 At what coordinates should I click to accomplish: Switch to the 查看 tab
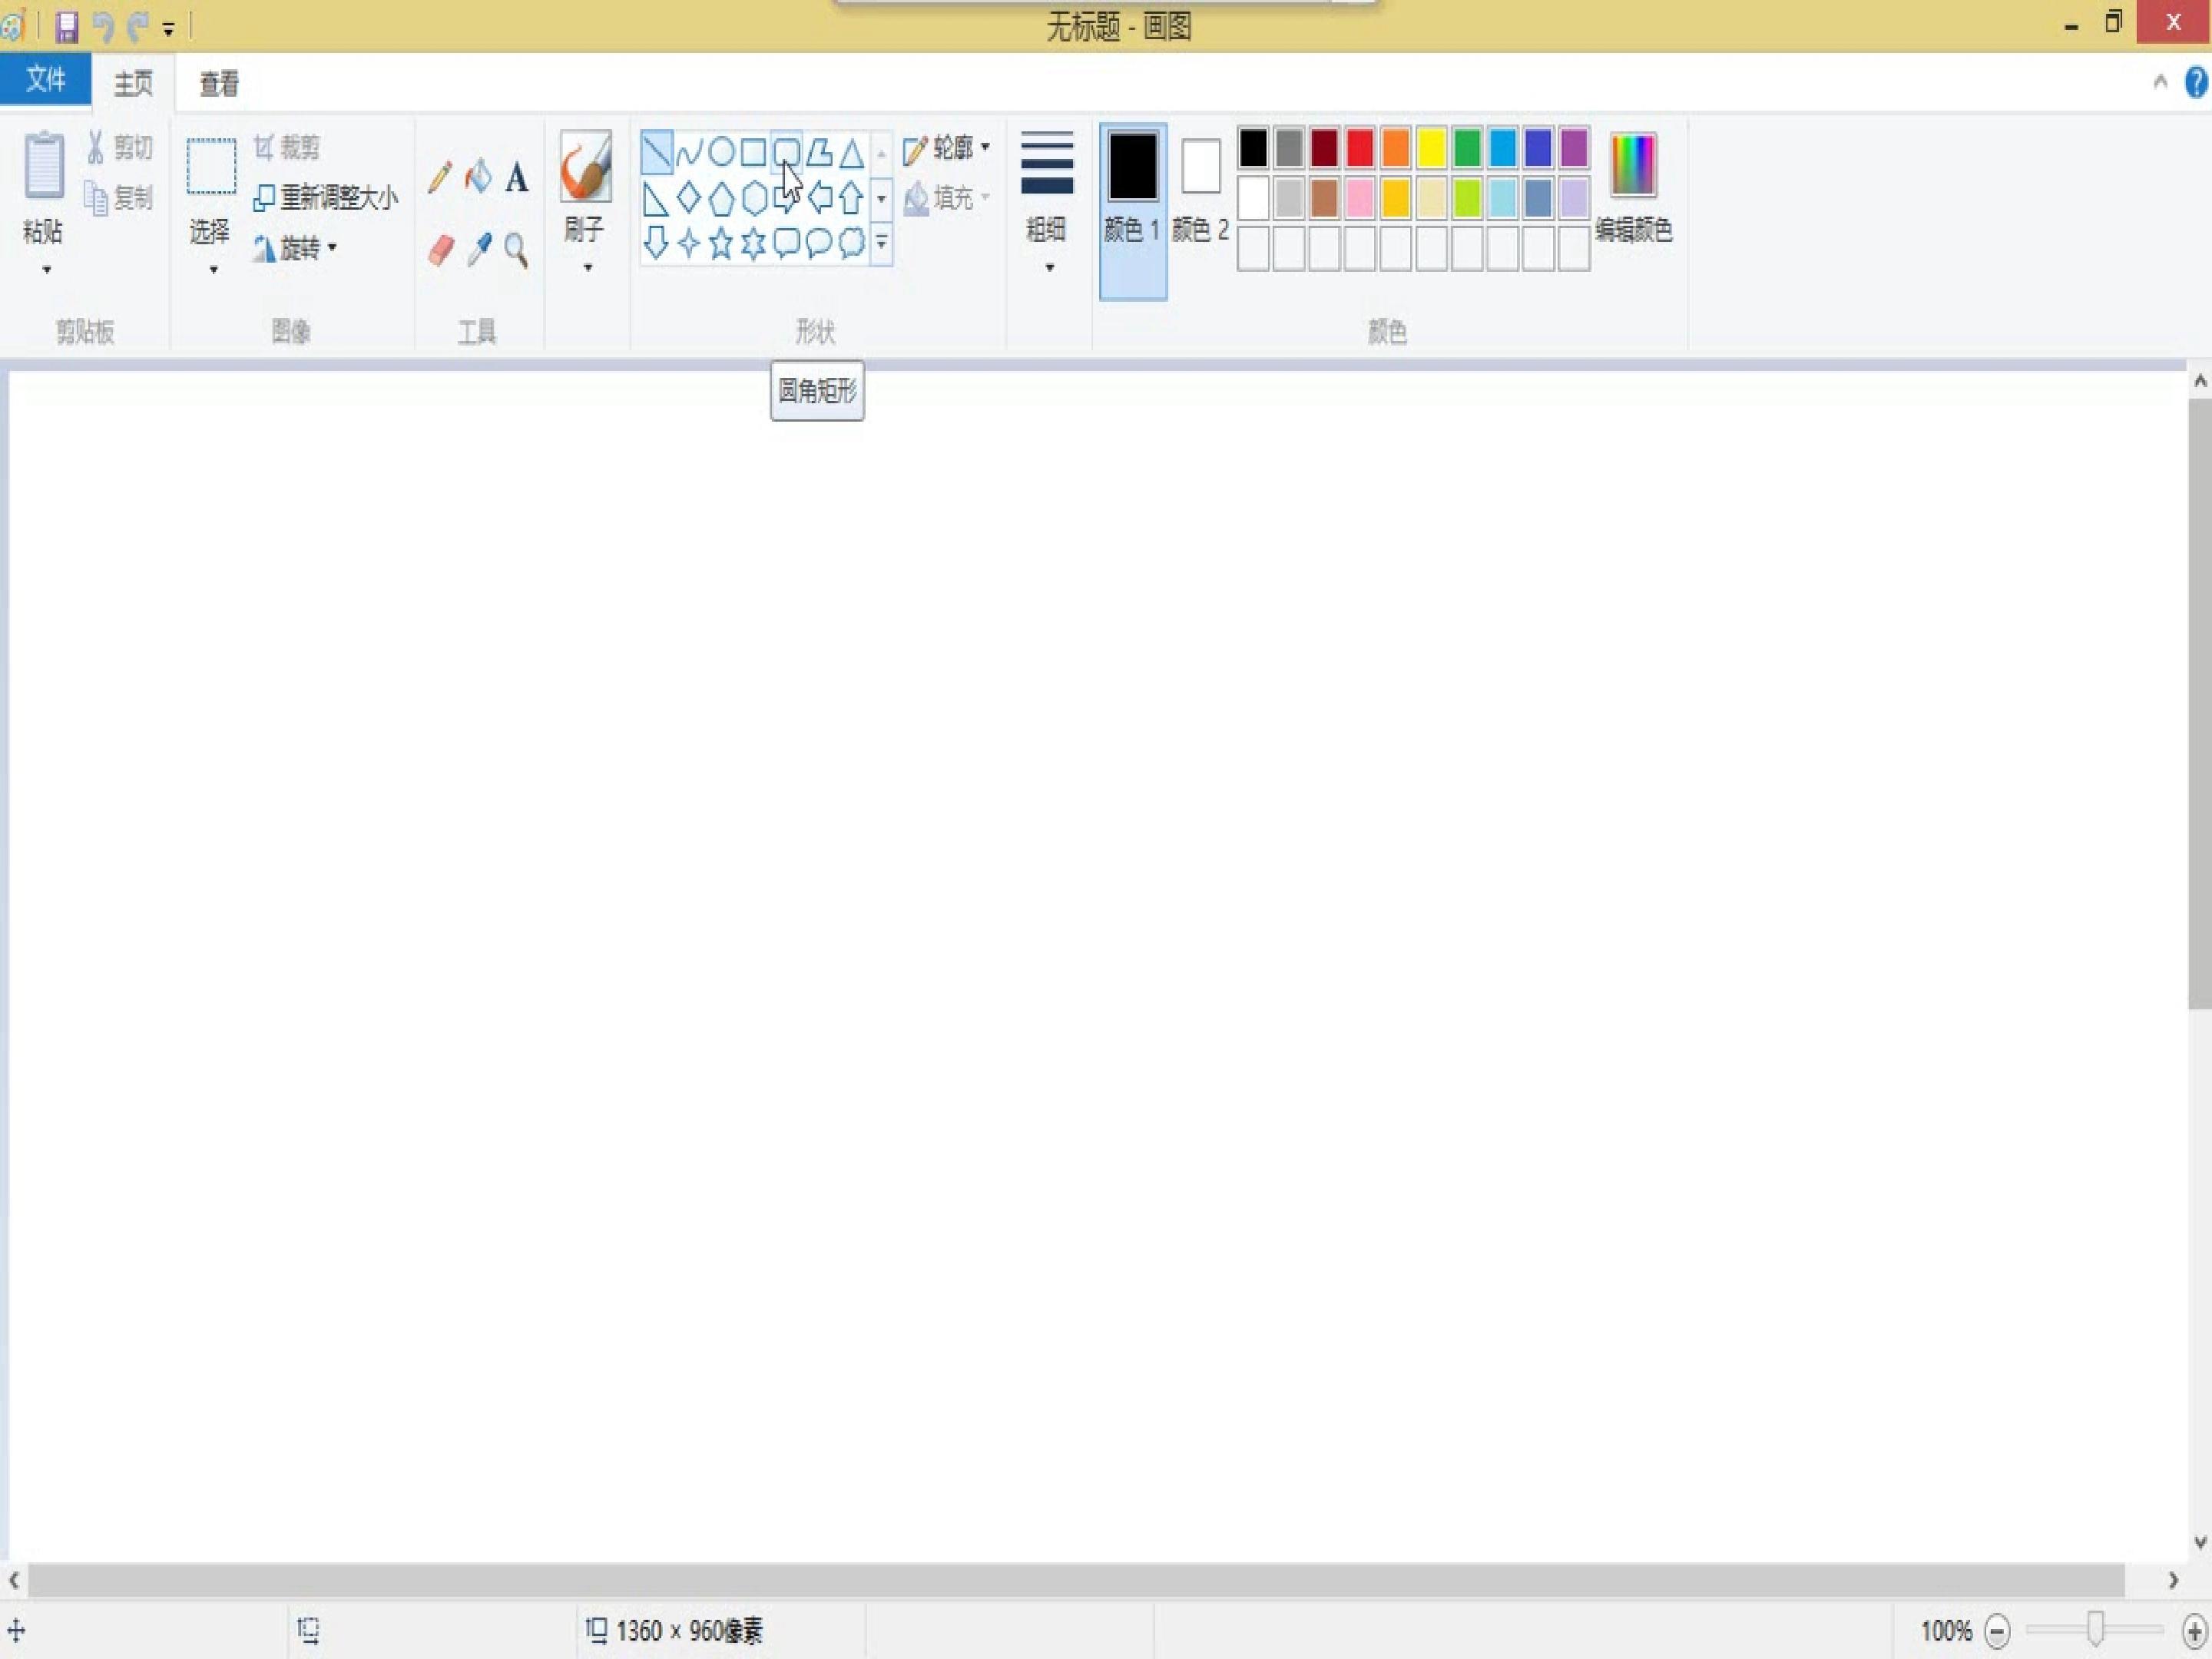tap(219, 83)
